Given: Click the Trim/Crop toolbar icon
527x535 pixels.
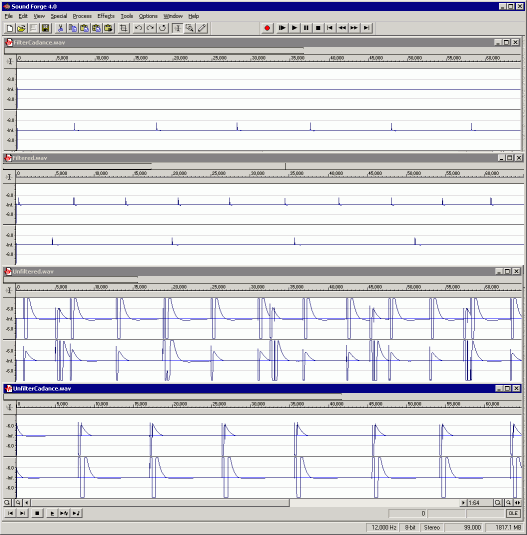Looking at the screenshot, I should 123,28.
